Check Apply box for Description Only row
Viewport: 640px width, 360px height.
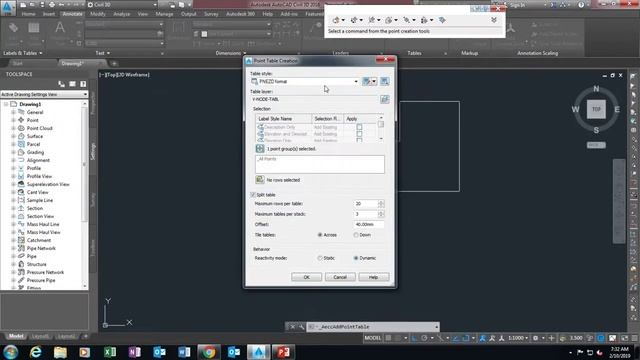[359, 127]
